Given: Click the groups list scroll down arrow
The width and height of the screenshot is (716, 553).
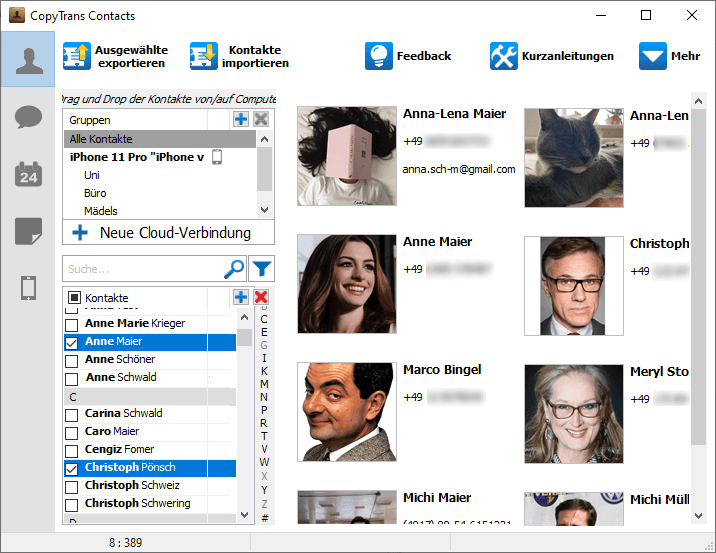Looking at the screenshot, I should [264, 210].
